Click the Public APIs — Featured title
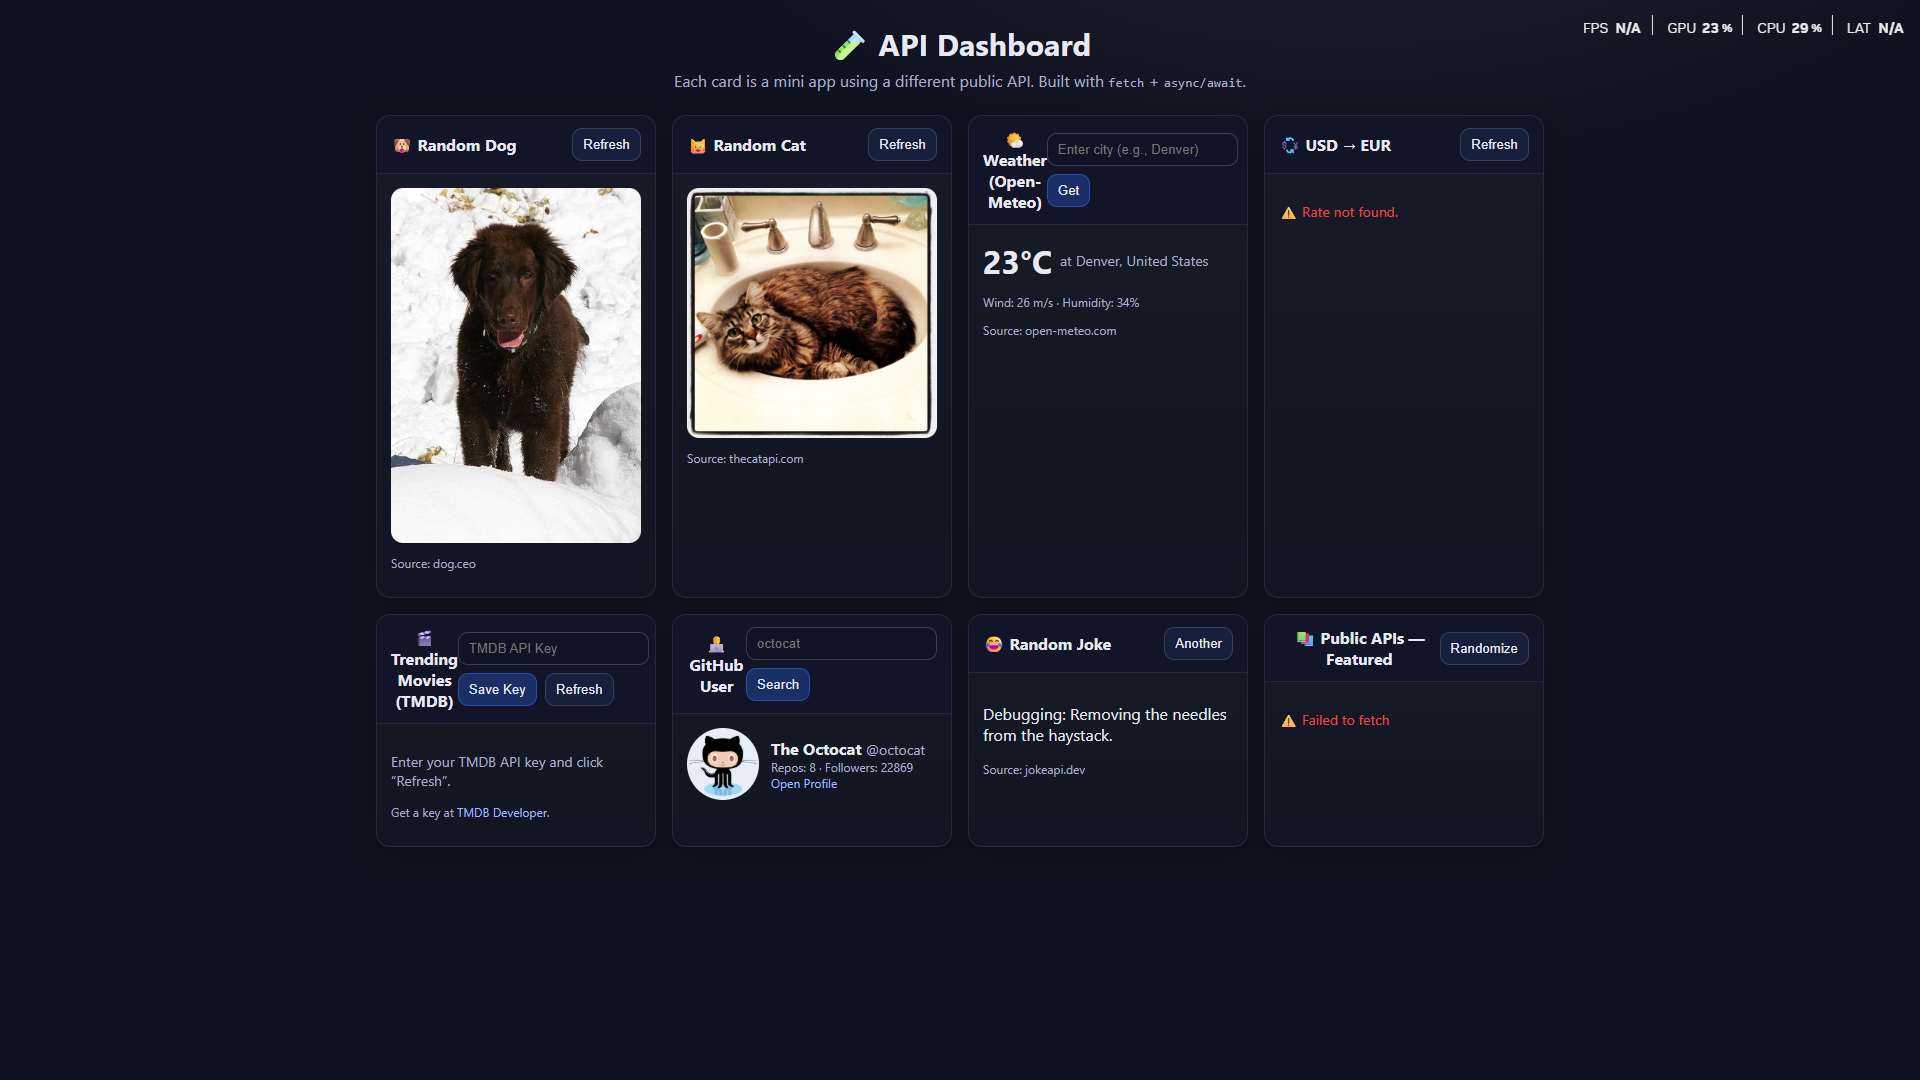 click(1372, 649)
